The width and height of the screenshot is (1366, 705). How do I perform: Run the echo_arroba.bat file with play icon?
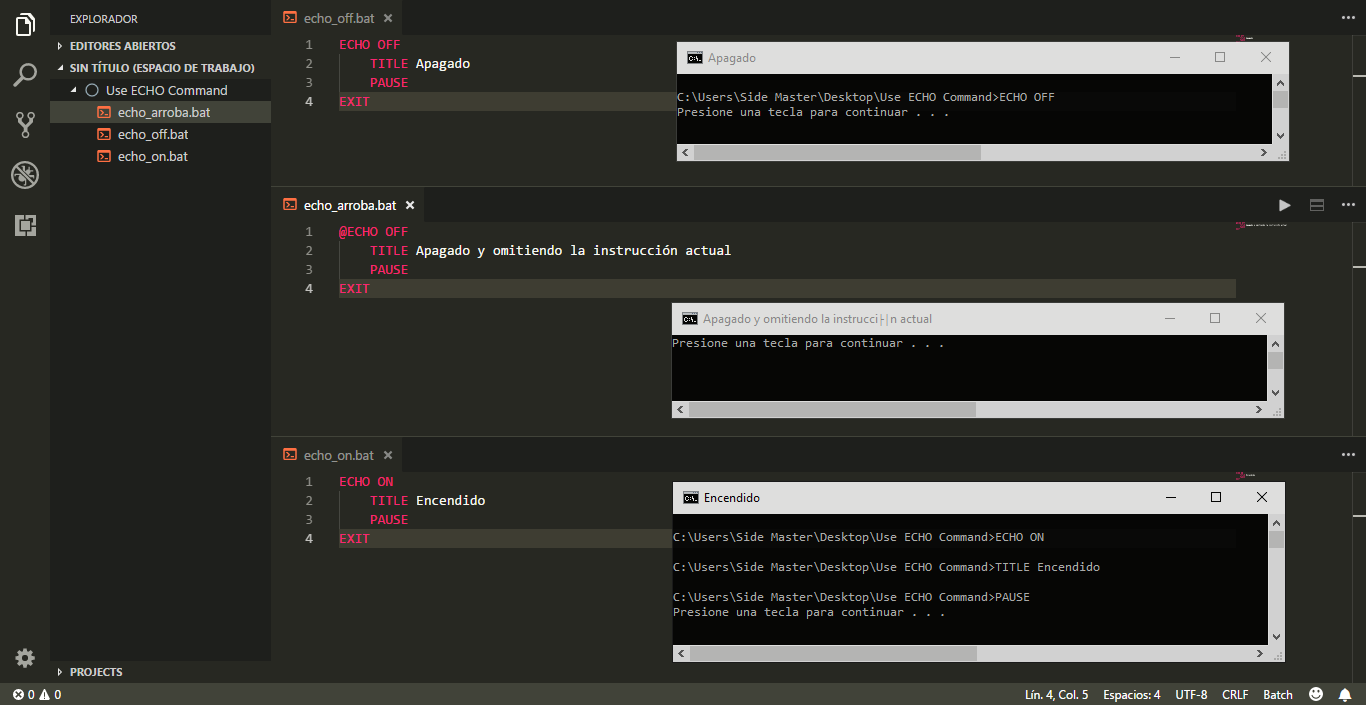click(x=1285, y=205)
